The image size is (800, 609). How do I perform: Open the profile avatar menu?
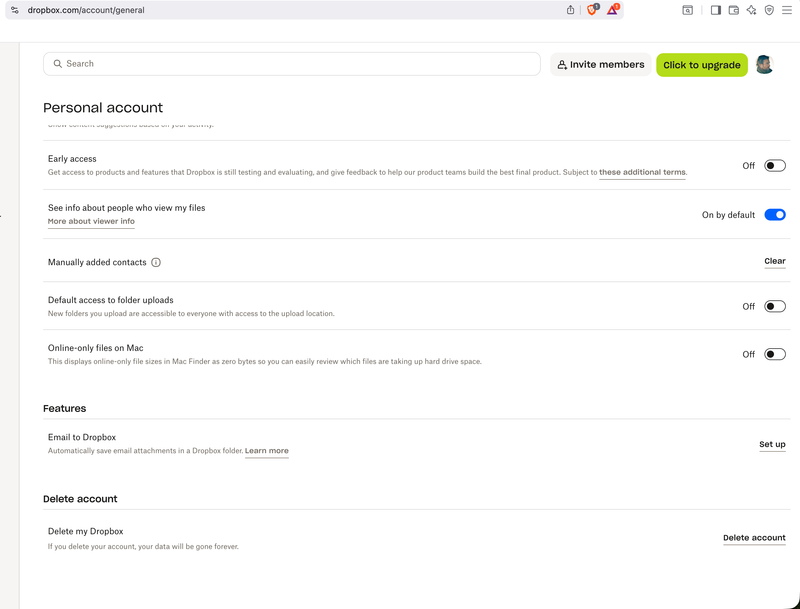coord(764,65)
